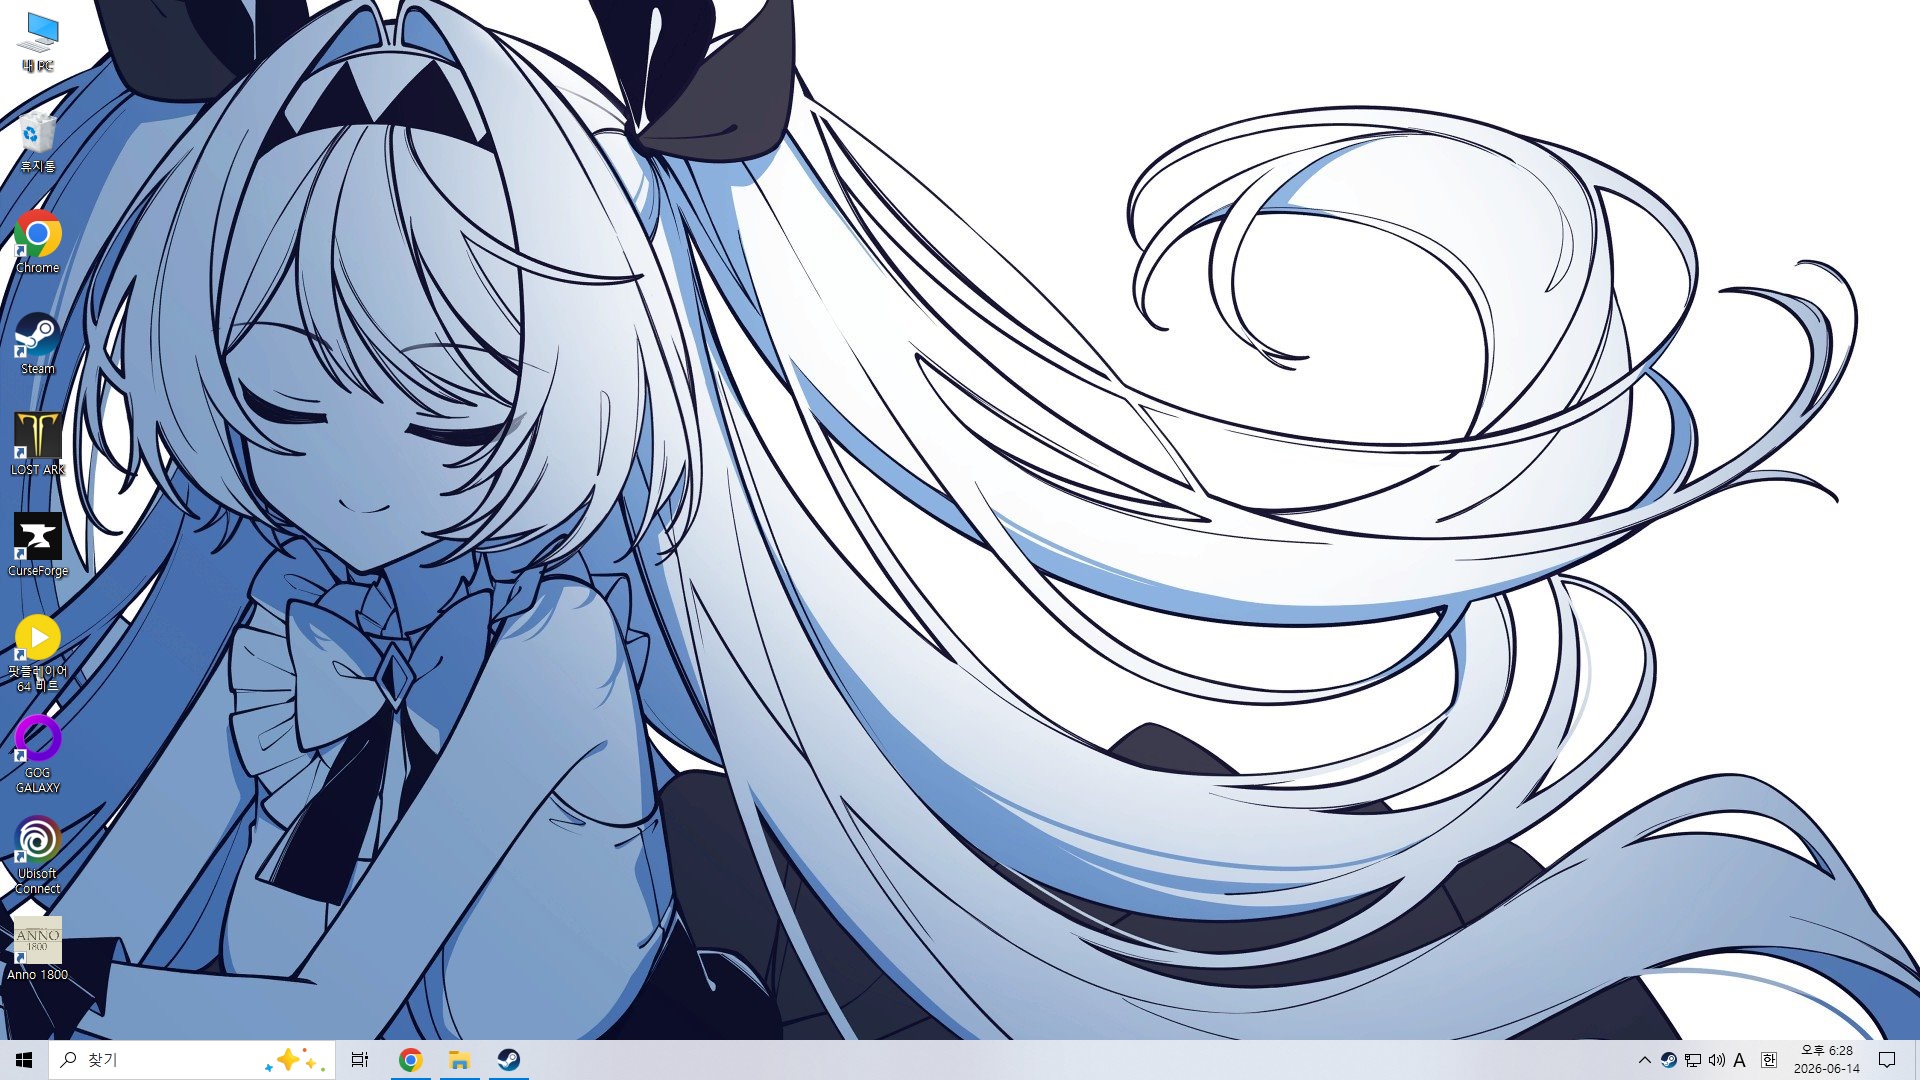Select the 팟플레이어 64 비트 shortcut
This screenshot has width=1920, height=1080.
(x=38, y=654)
